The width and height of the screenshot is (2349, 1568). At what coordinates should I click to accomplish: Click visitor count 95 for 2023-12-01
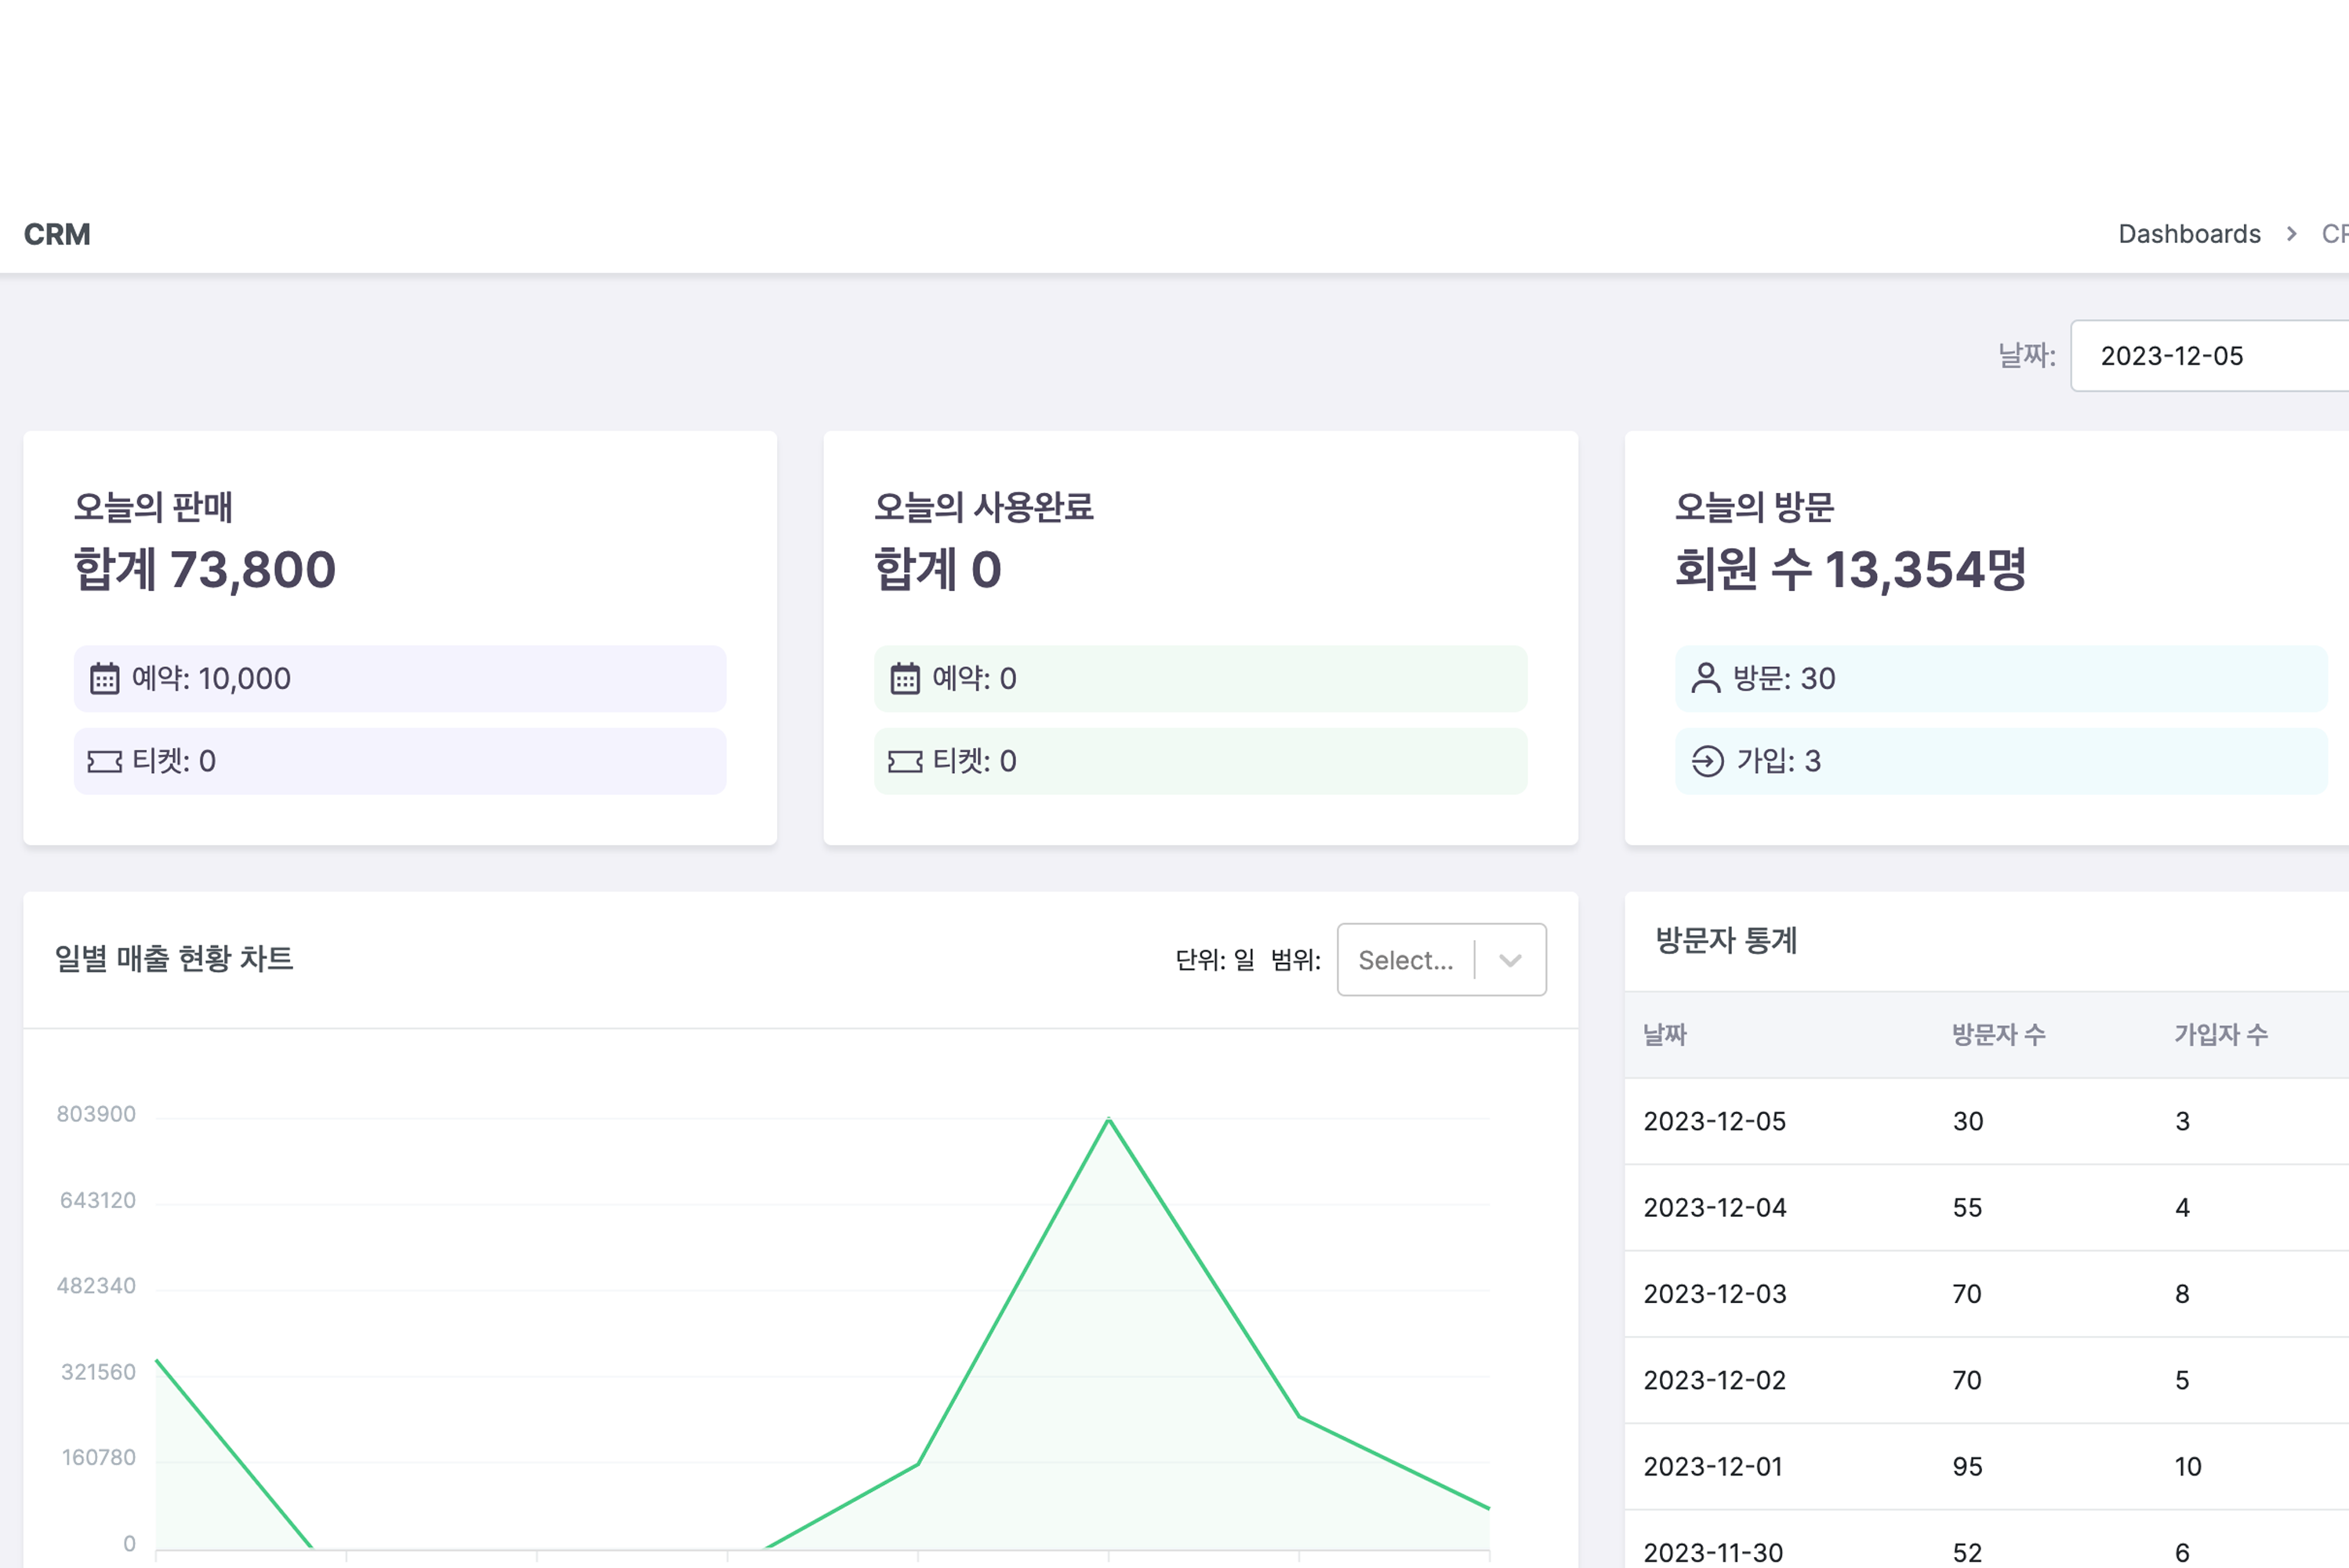coord(1968,1467)
